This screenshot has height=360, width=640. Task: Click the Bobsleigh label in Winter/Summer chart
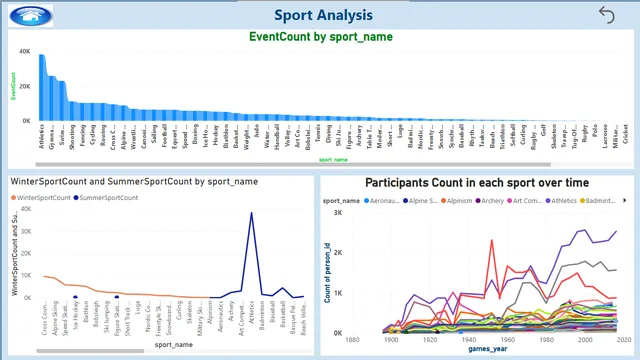tap(96, 314)
